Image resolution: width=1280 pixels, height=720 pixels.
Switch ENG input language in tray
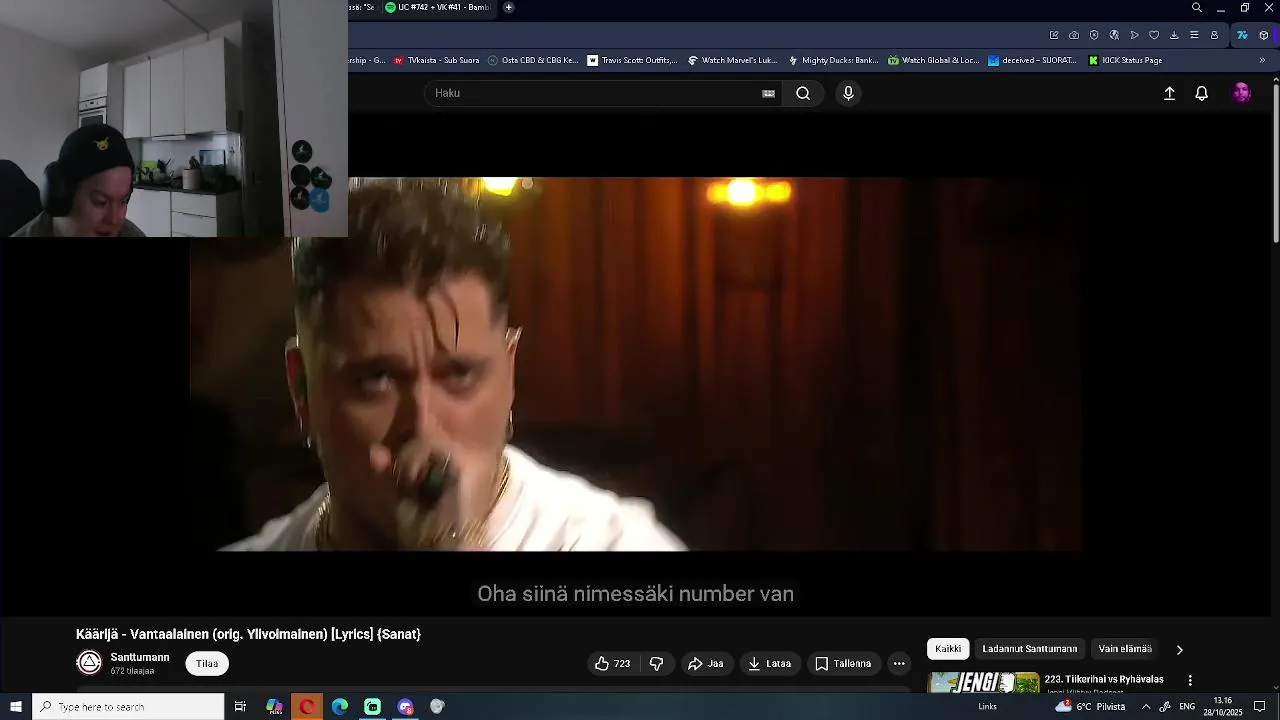click(x=1187, y=707)
